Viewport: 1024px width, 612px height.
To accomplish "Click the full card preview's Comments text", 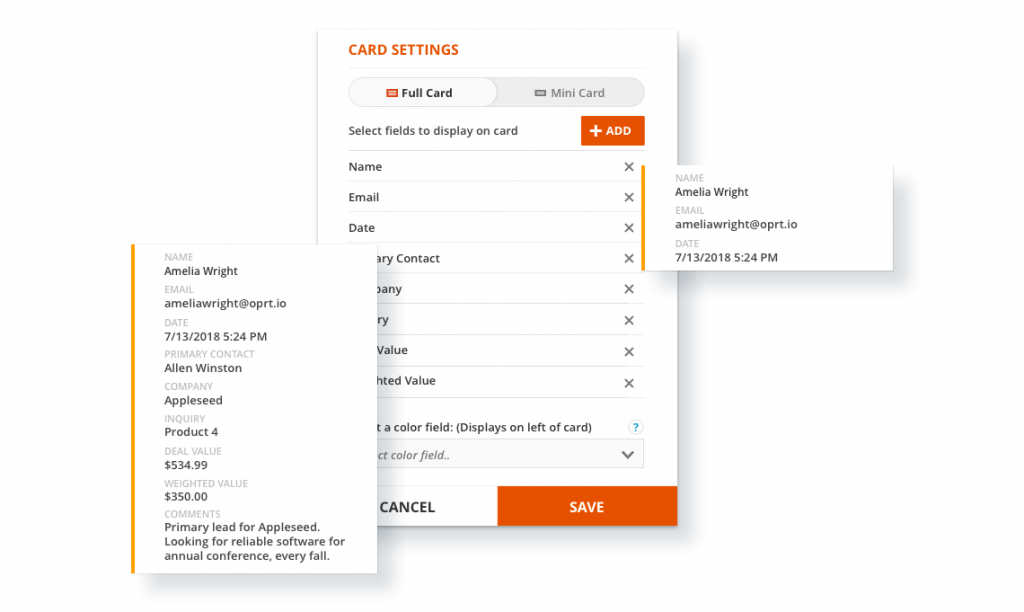I will coord(255,542).
